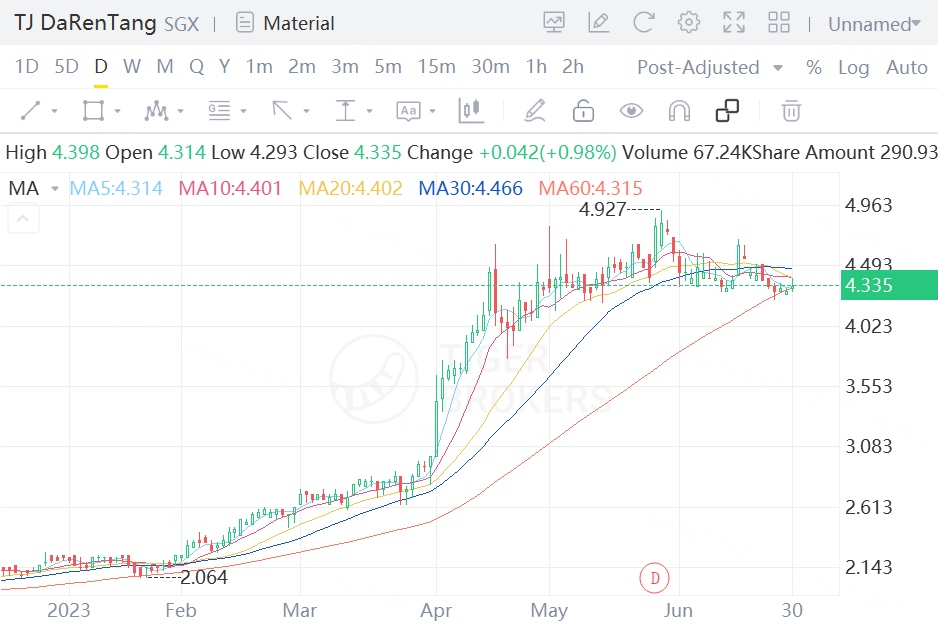Viewport: 938px width, 624px height.
Task: Open the edit note icon in header
Action: coord(598,23)
